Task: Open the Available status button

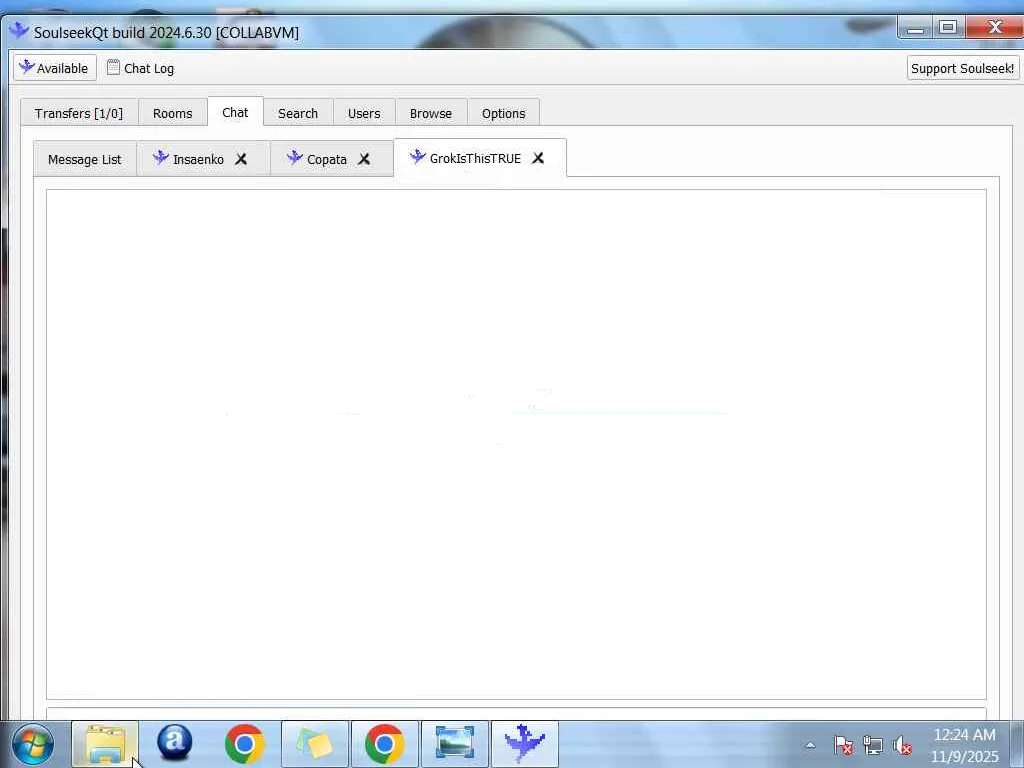Action: point(55,68)
